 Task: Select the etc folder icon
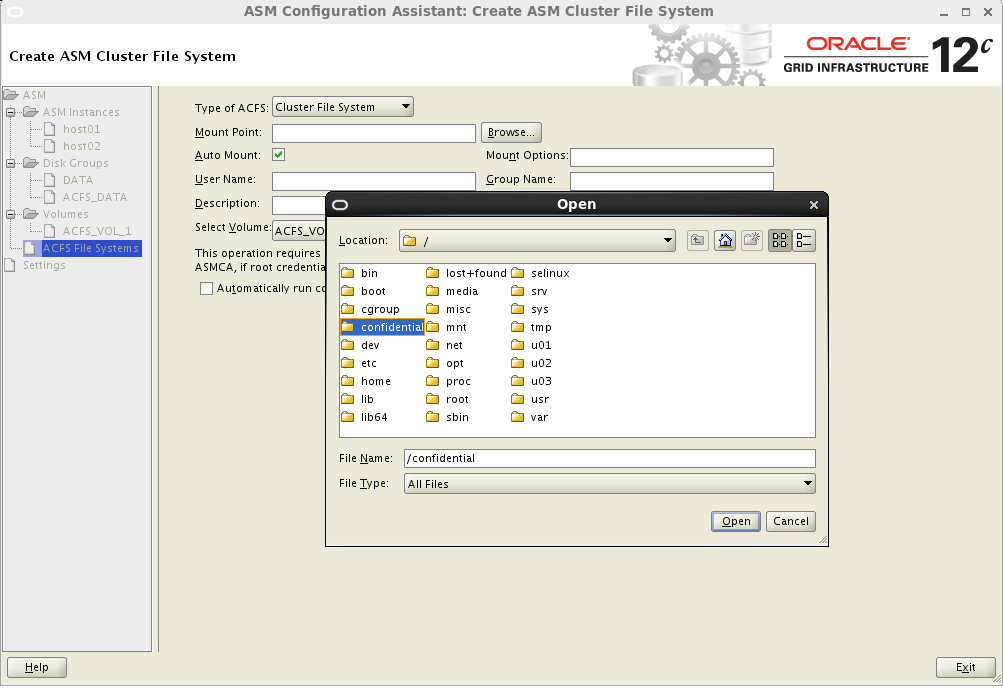coord(348,363)
